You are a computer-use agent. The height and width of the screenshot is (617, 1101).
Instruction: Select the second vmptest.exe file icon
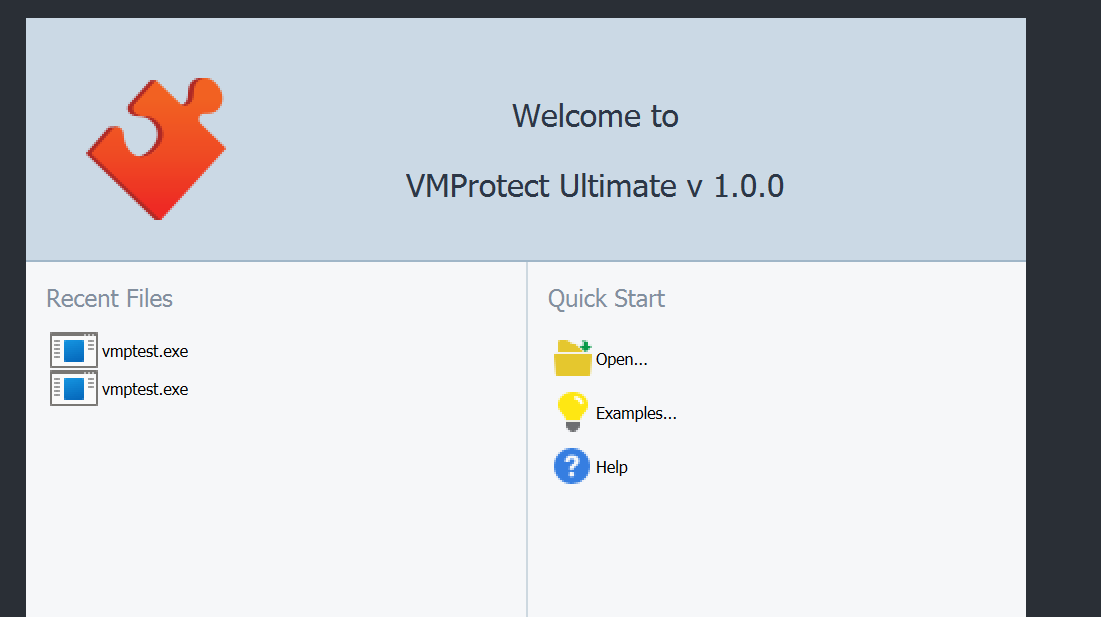74,388
